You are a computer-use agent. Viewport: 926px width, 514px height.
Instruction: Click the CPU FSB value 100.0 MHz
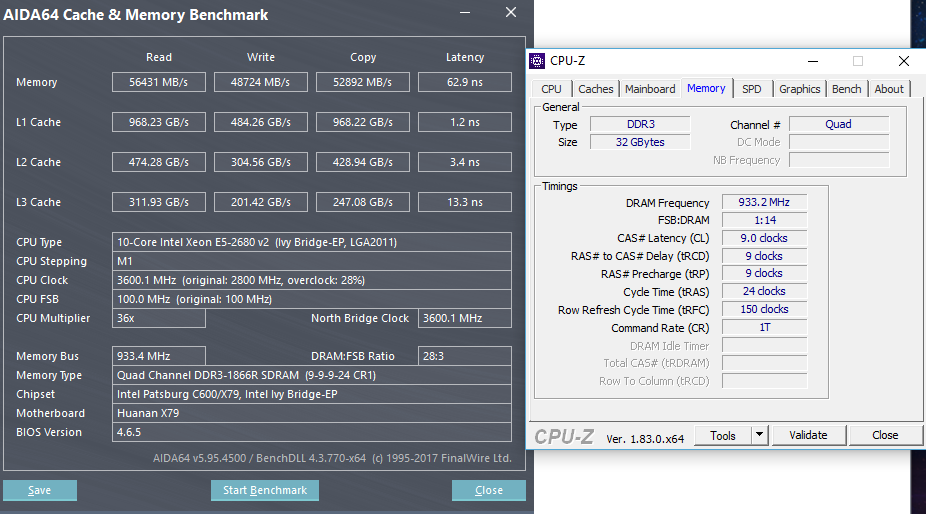312,299
